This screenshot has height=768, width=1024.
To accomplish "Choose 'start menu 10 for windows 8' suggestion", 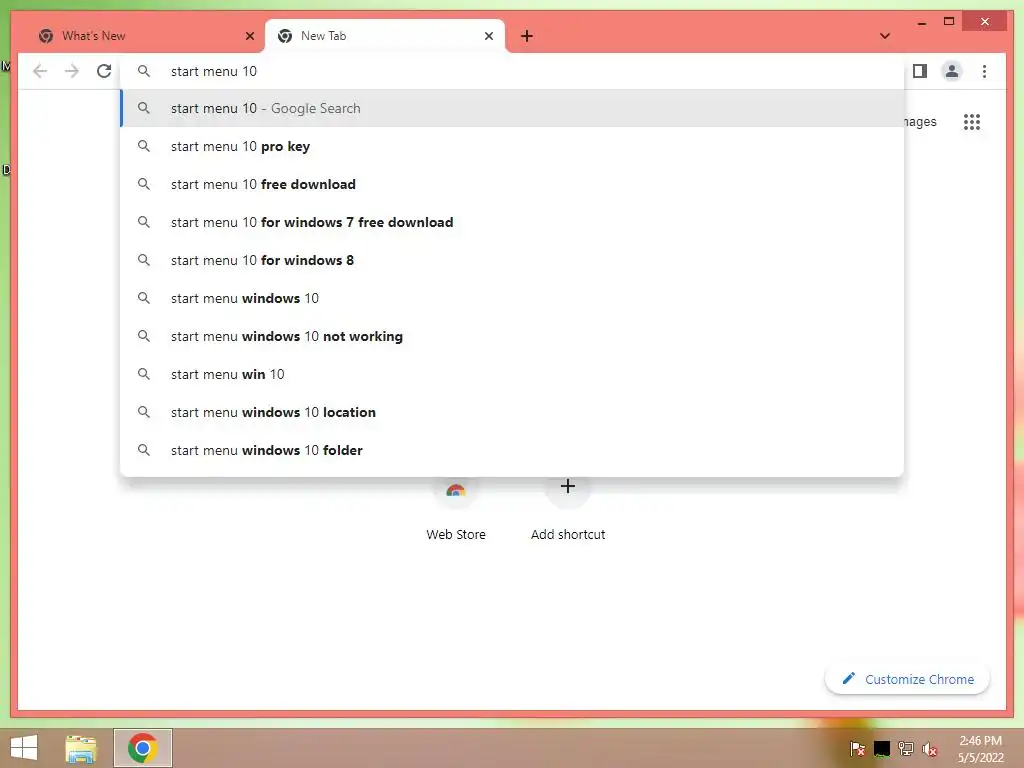I will [513, 260].
